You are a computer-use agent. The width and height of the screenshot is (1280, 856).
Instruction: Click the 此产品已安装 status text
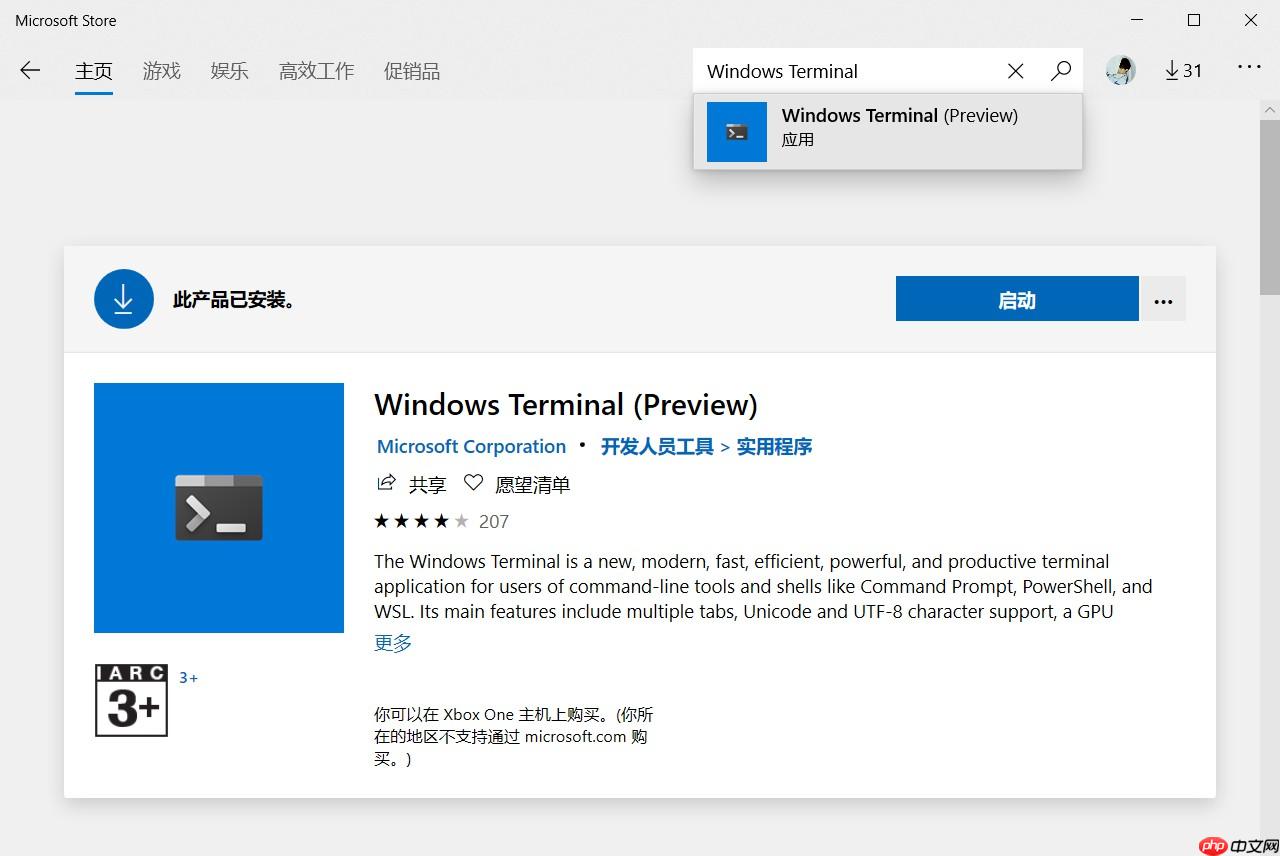[x=235, y=299]
